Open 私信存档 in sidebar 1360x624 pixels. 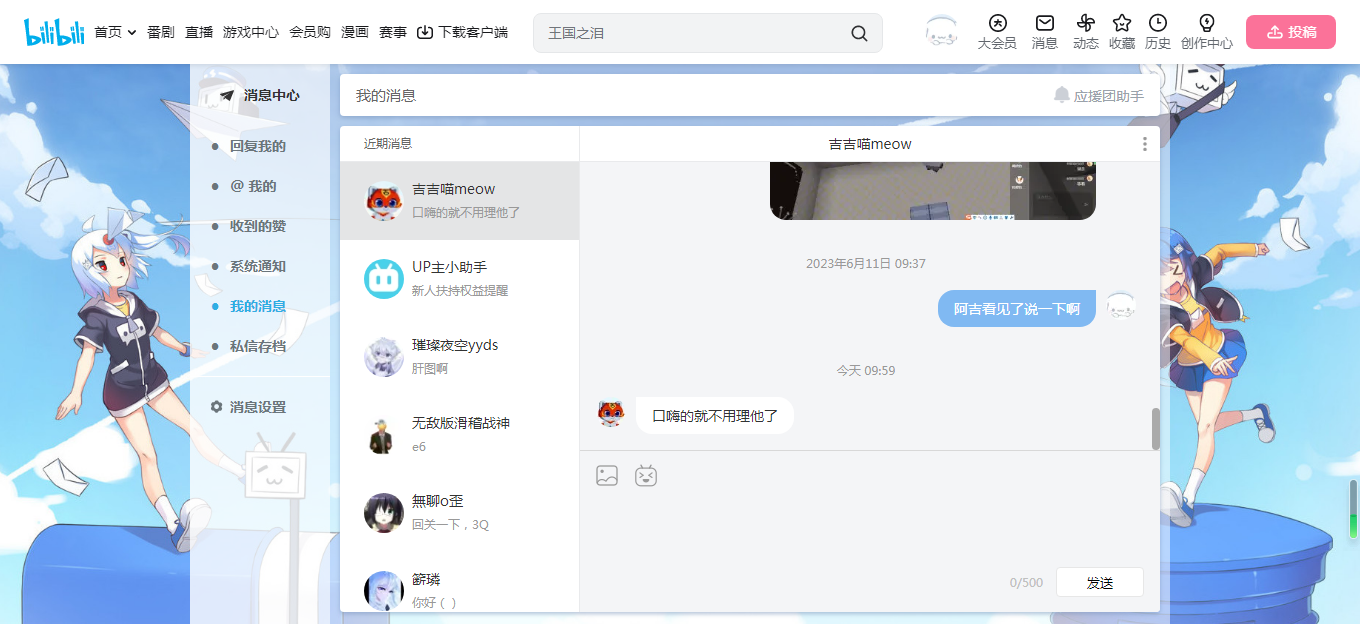pos(258,346)
